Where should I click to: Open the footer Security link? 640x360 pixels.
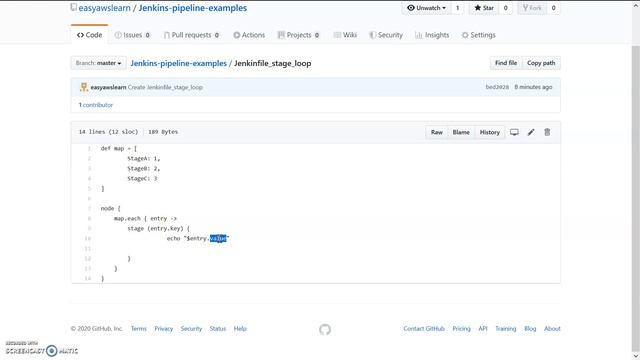coord(191,329)
